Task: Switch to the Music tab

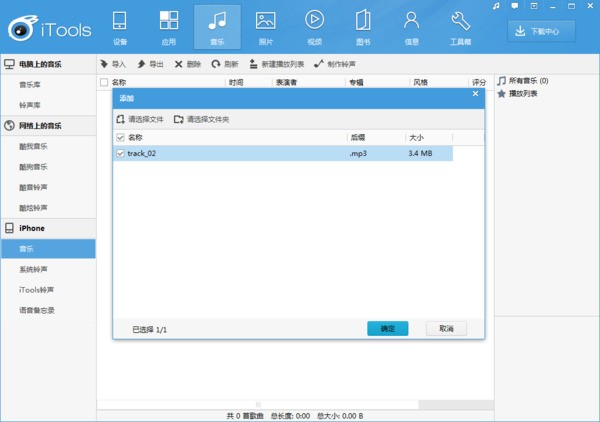Action: tap(217, 27)
